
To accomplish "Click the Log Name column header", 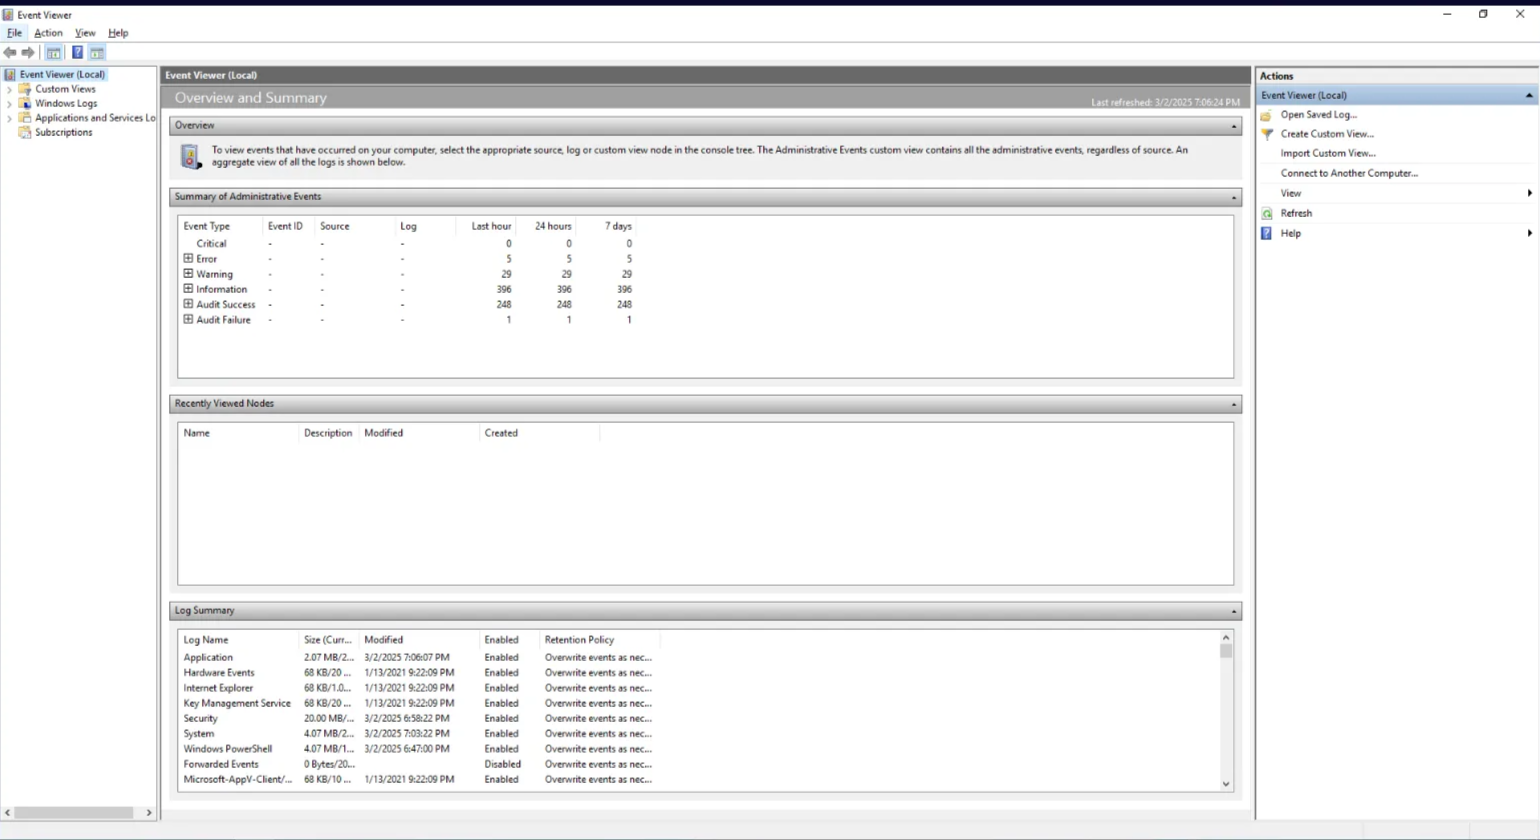I will coord(239,640).
